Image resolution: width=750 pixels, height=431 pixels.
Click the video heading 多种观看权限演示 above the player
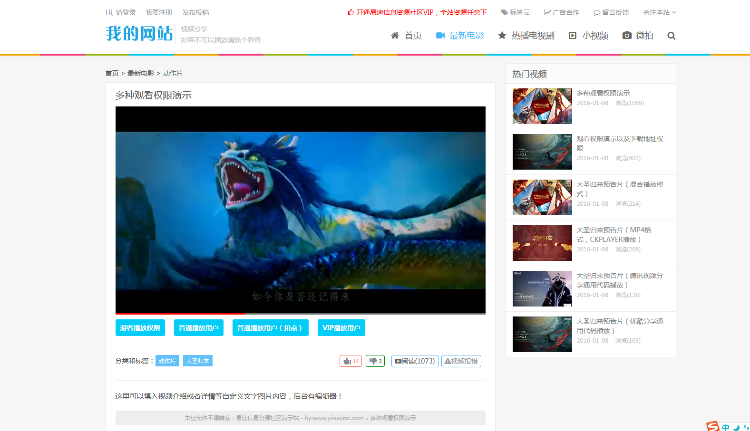pos(153,95)
